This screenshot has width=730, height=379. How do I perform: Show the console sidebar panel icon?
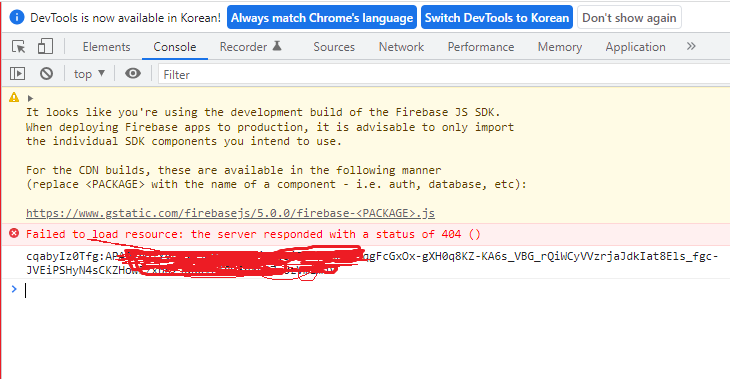(18, 74)
